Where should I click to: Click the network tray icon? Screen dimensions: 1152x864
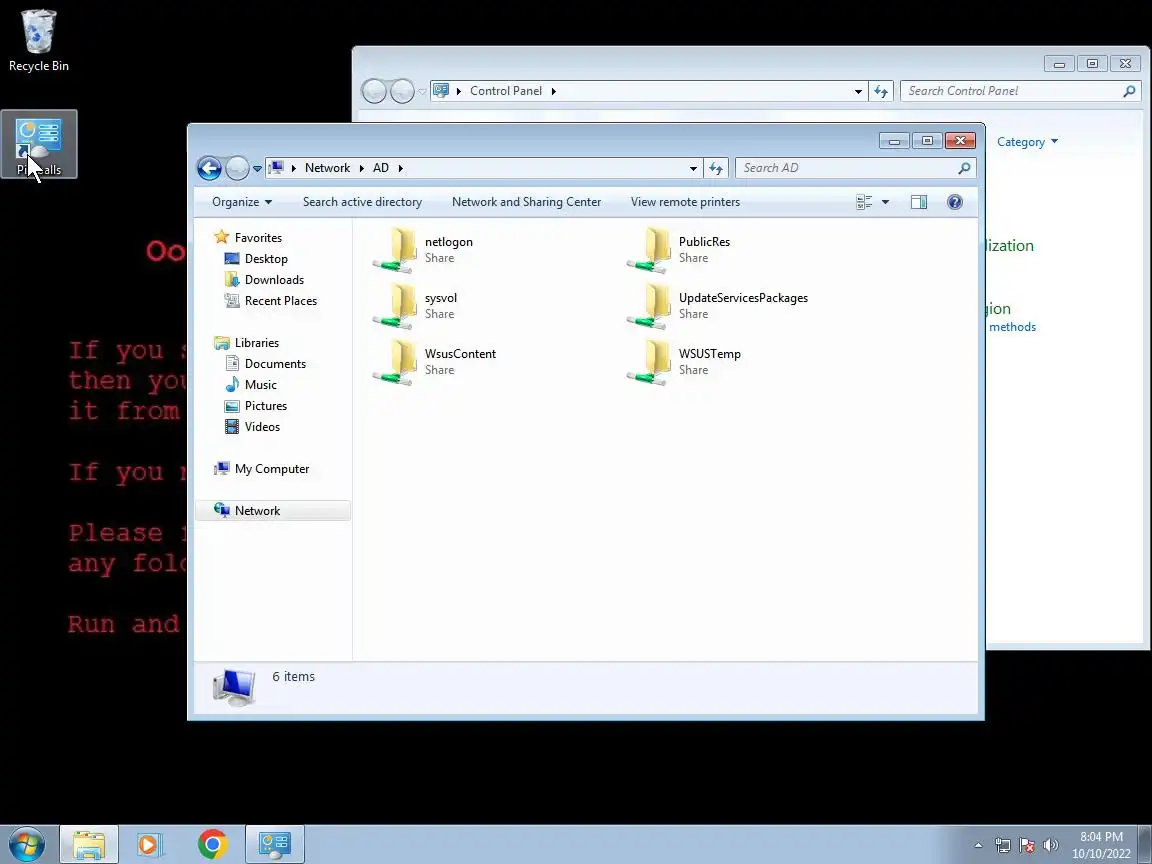1003,845
